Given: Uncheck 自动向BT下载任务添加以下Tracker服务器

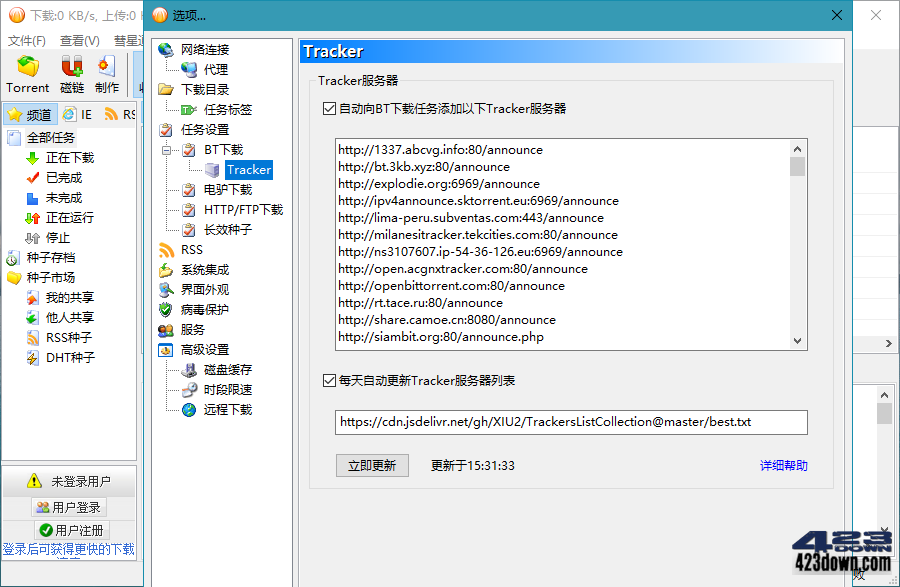Looking at the screenshot, I should pos(330,110).
